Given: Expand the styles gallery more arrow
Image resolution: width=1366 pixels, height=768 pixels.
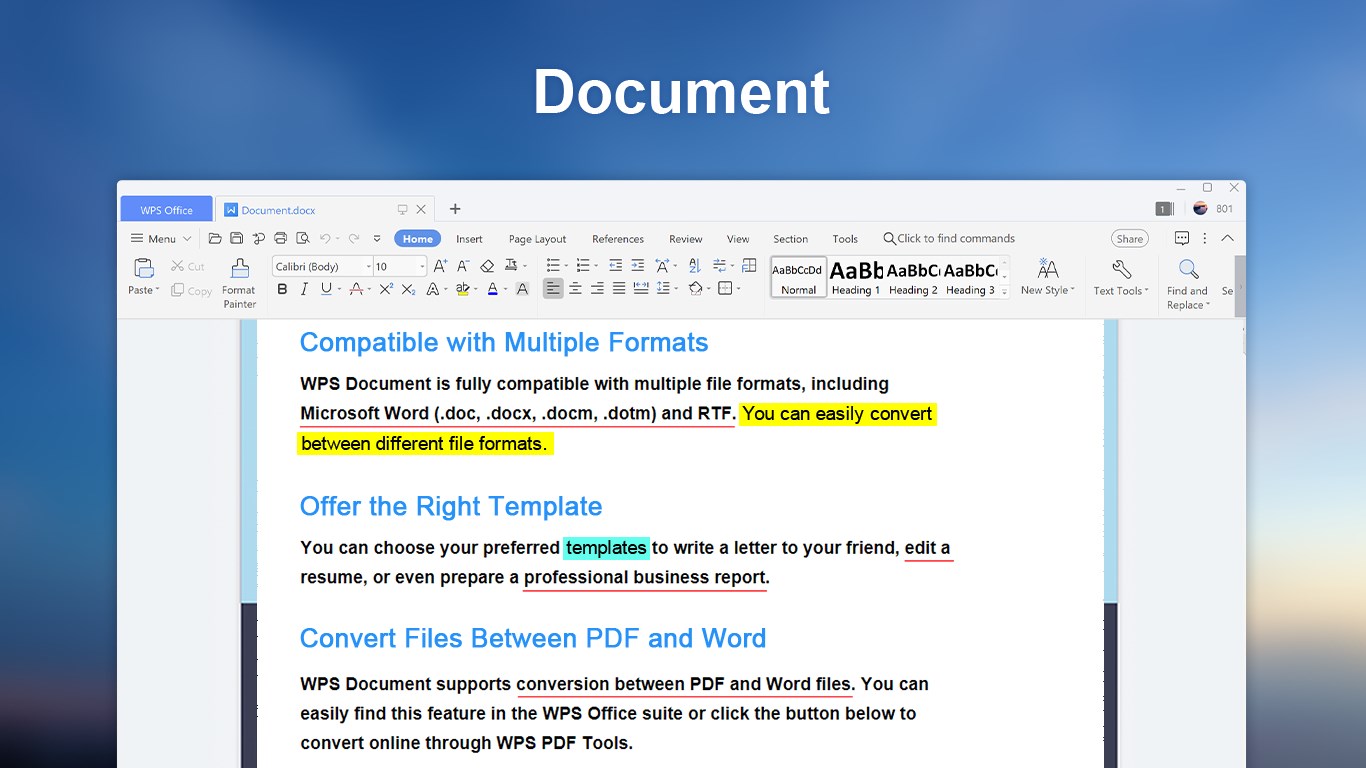Looking at the screenshot, I should click(1006, 290).
